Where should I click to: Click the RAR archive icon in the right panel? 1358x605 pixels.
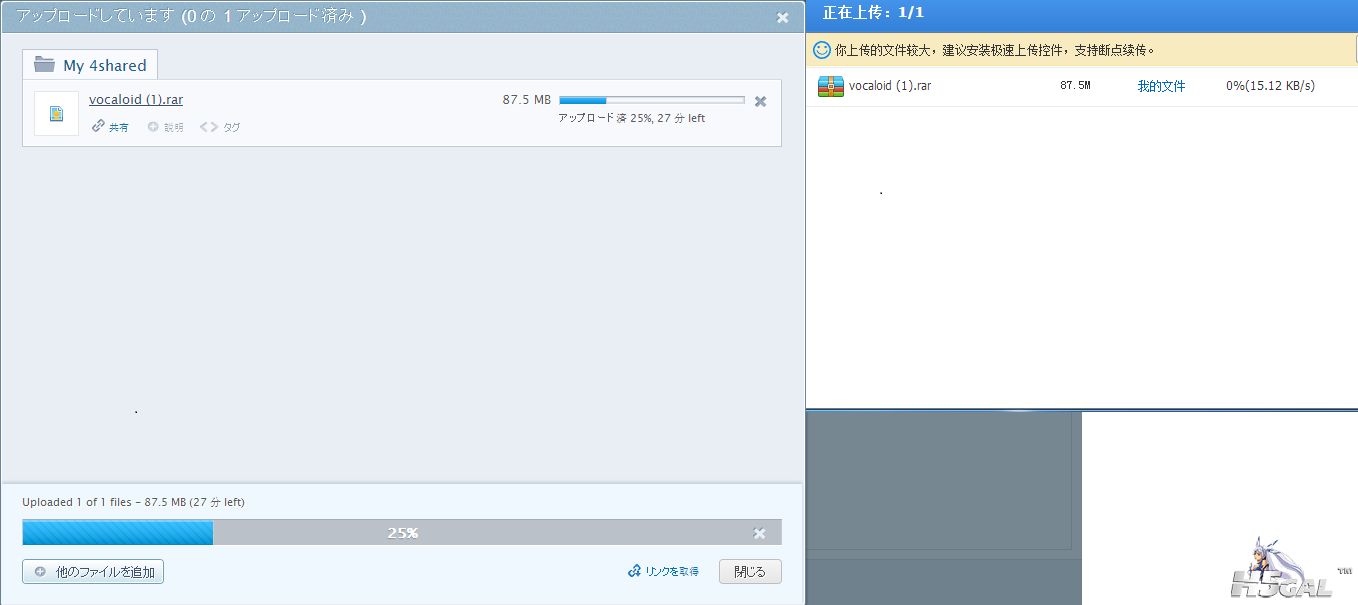pos(831,86)
